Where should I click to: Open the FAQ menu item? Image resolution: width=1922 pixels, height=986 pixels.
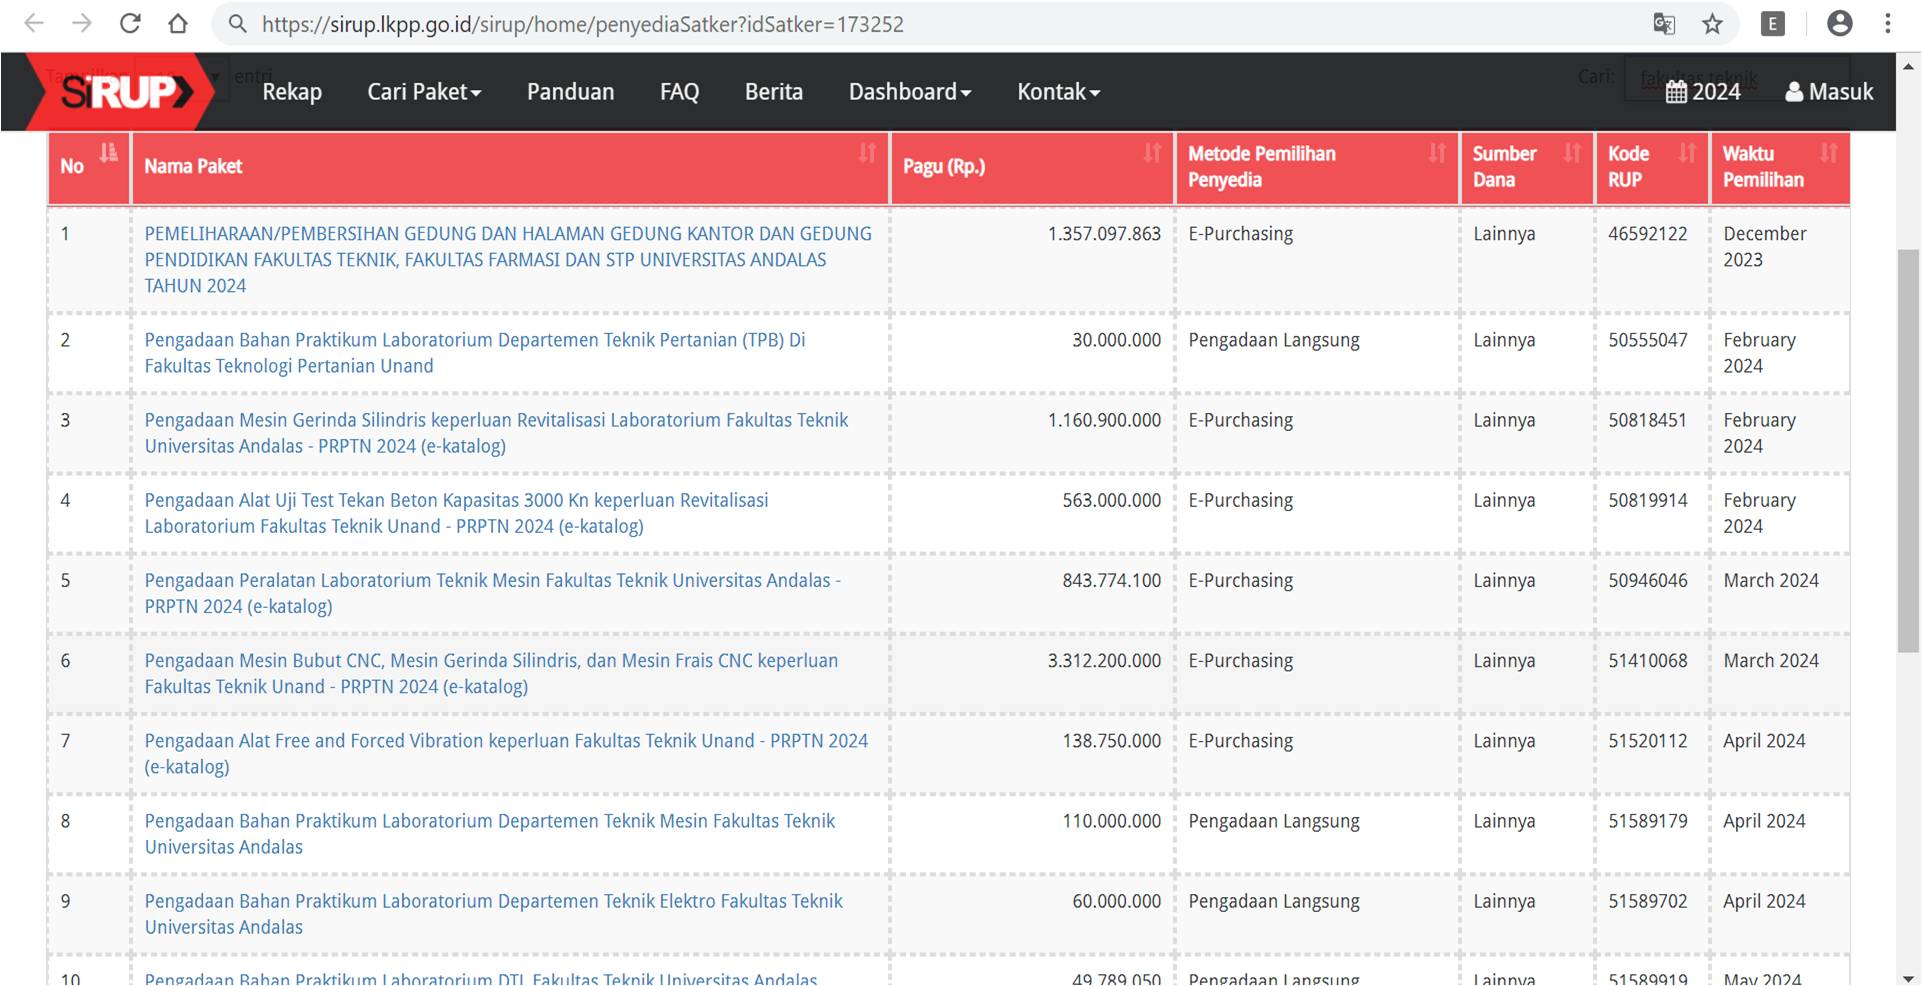pyautogui.click(x=679, y=92)
